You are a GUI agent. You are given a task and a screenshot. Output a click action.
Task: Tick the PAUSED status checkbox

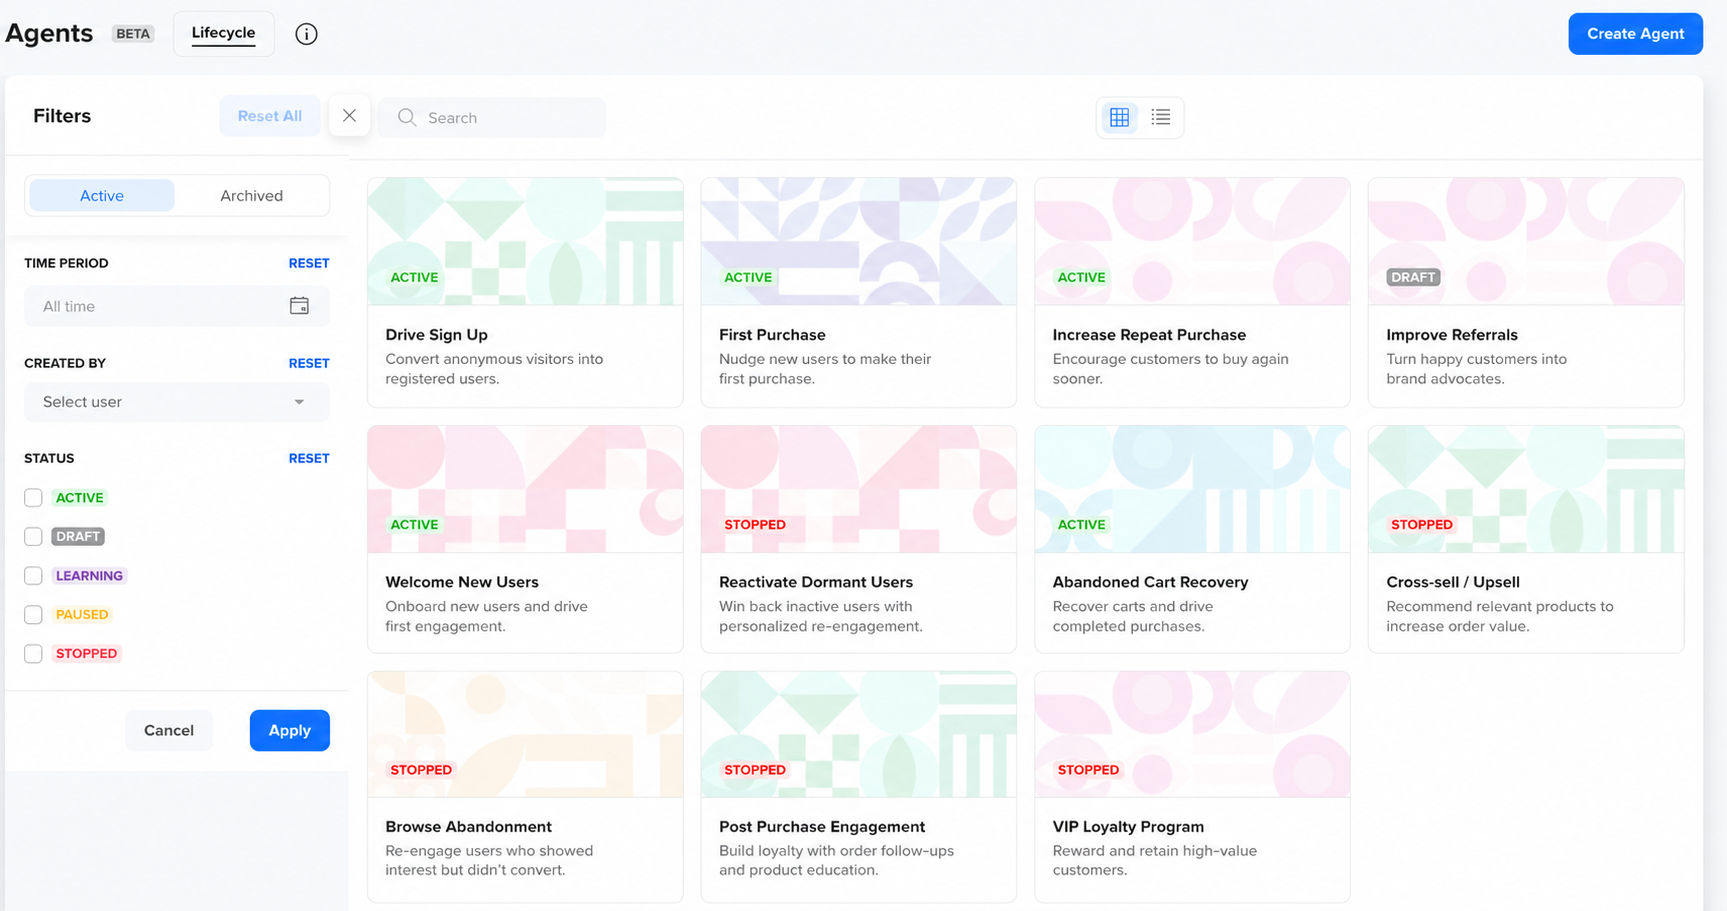[33, 615]
